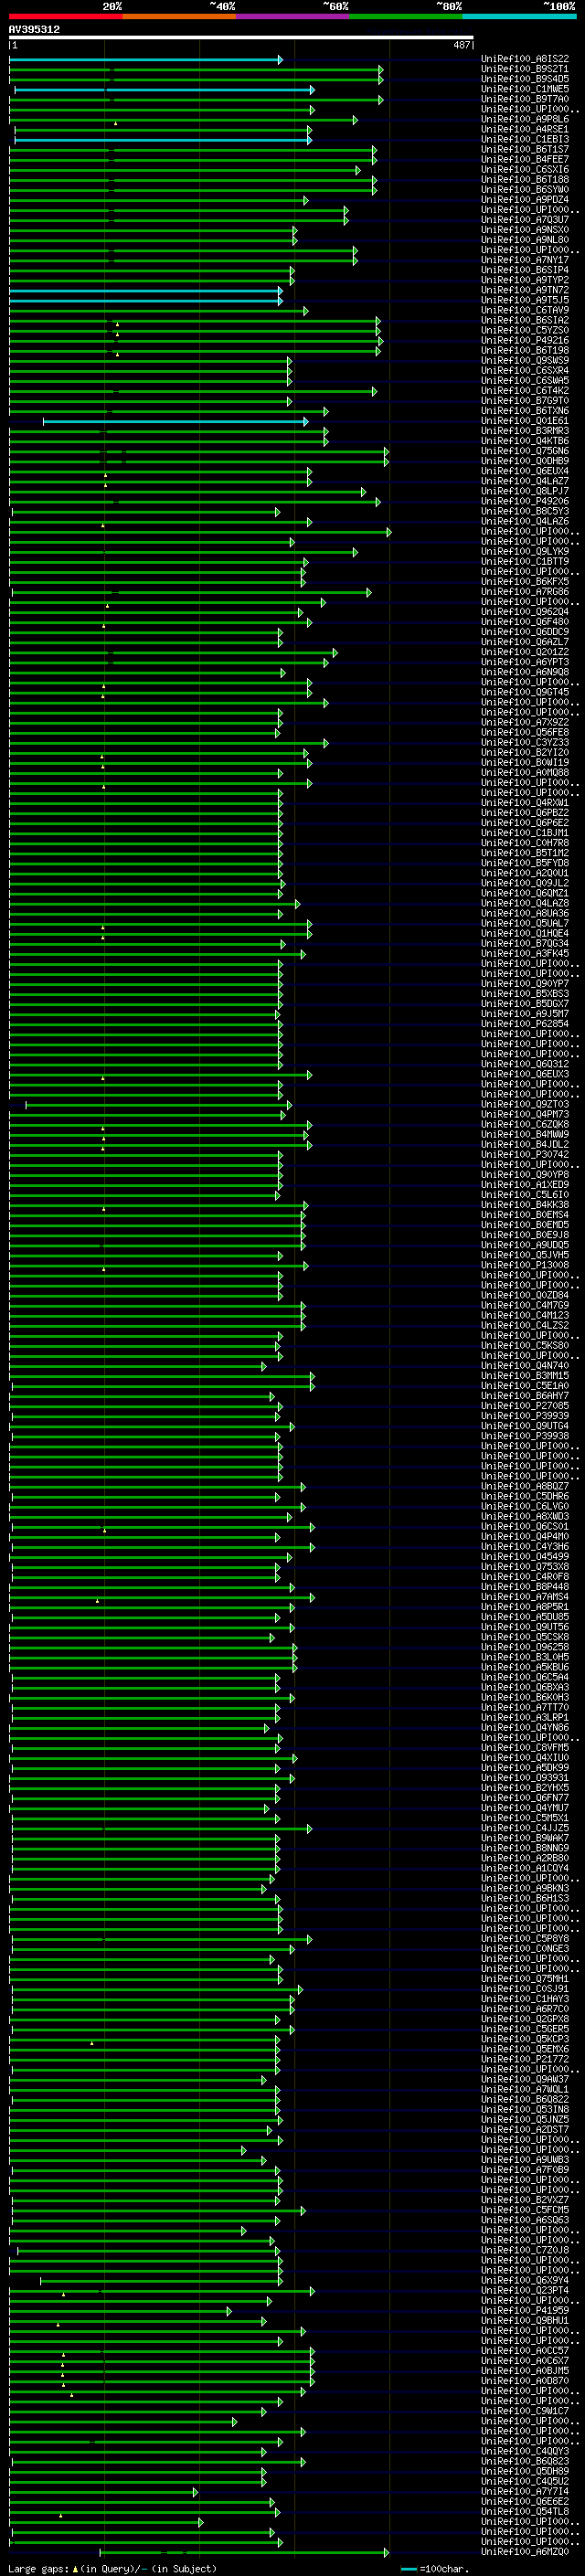Click the purple 60% identity legend segment
This screenshot has height=2576, width=585.
(x=293, y=16)
